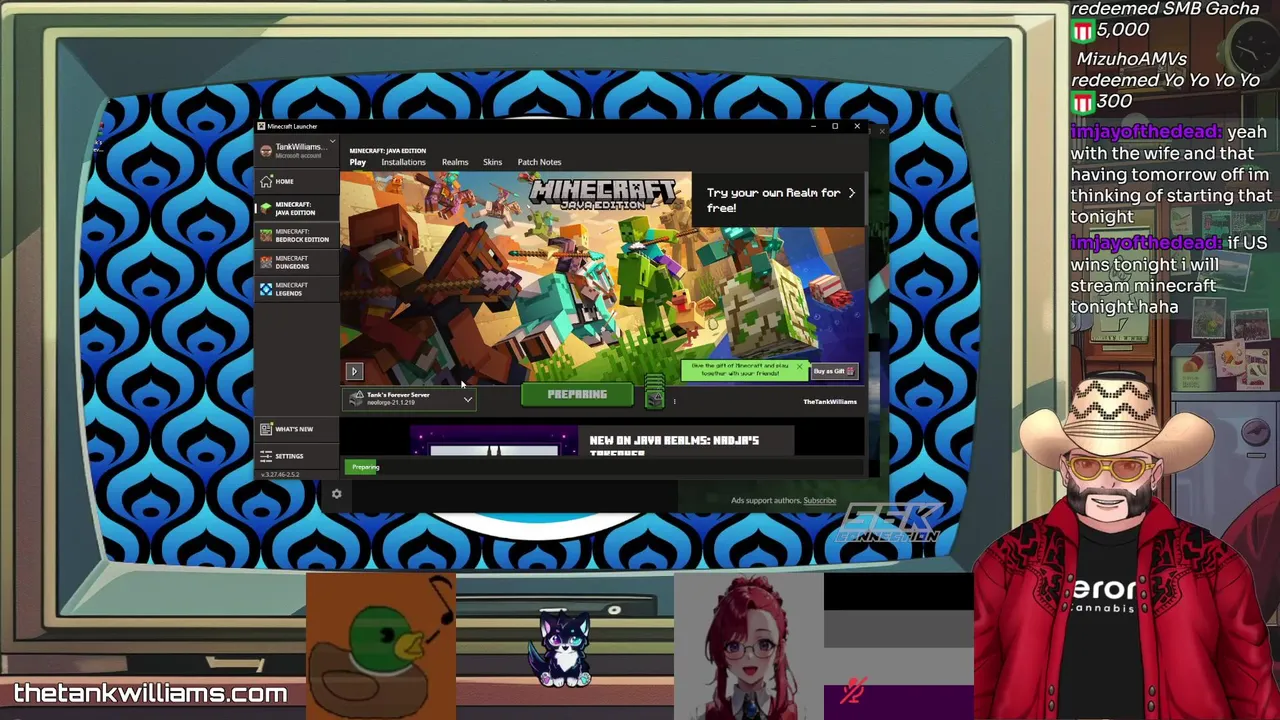Screen dimensions: 1280x720
Task: Expand the TankWilliams account menu
Action: coord(298,150)
